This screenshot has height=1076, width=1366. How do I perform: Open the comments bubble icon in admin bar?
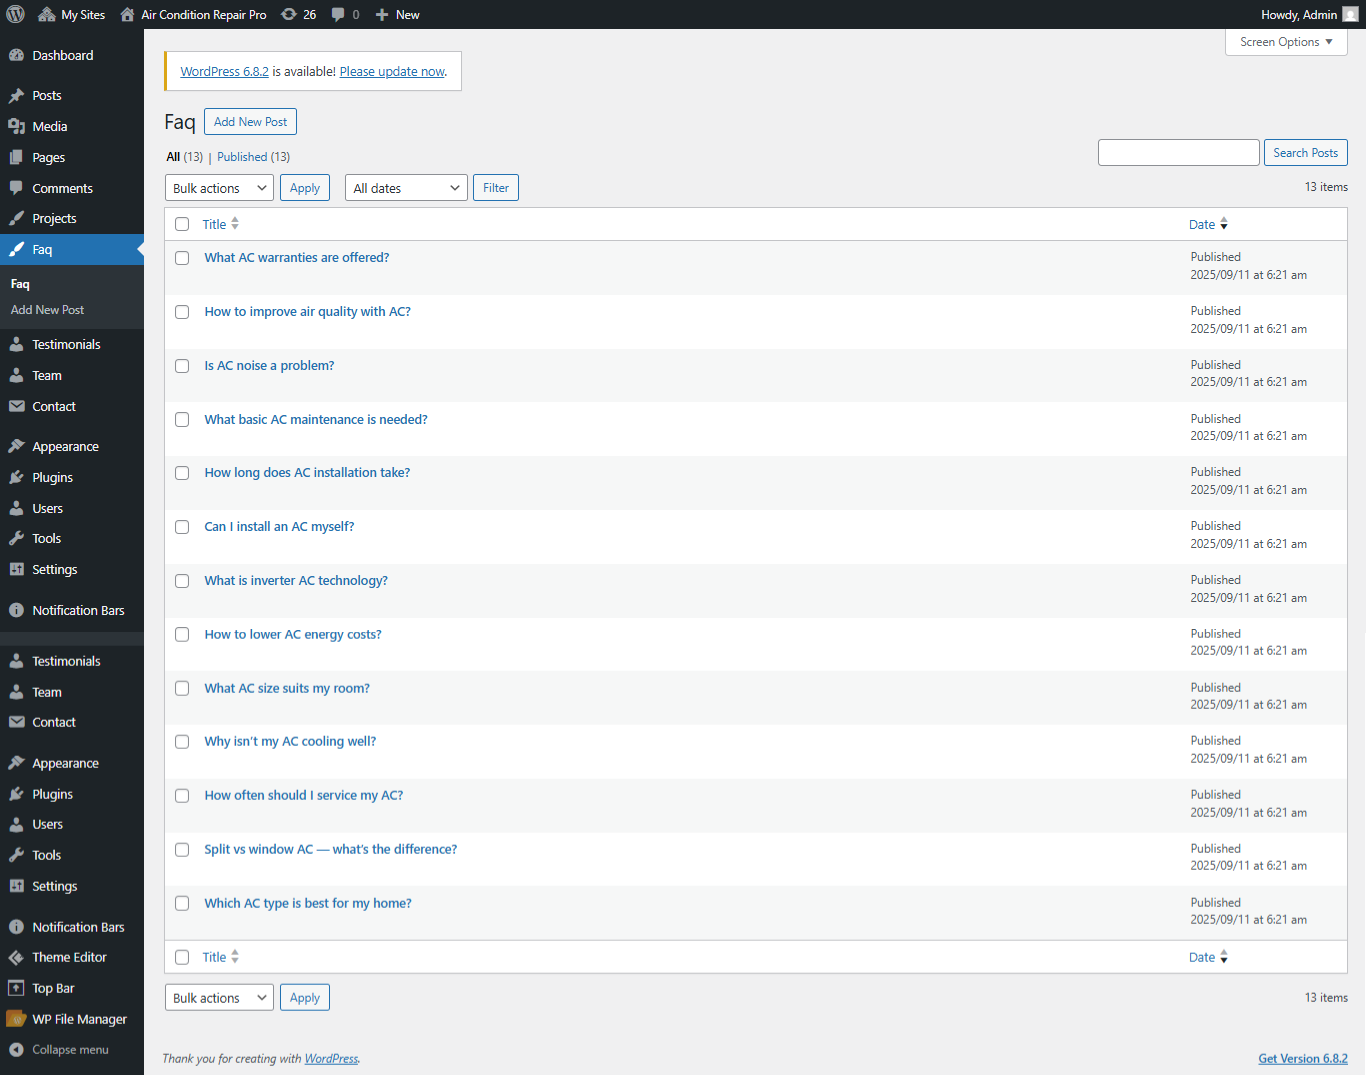coord(345,14)
